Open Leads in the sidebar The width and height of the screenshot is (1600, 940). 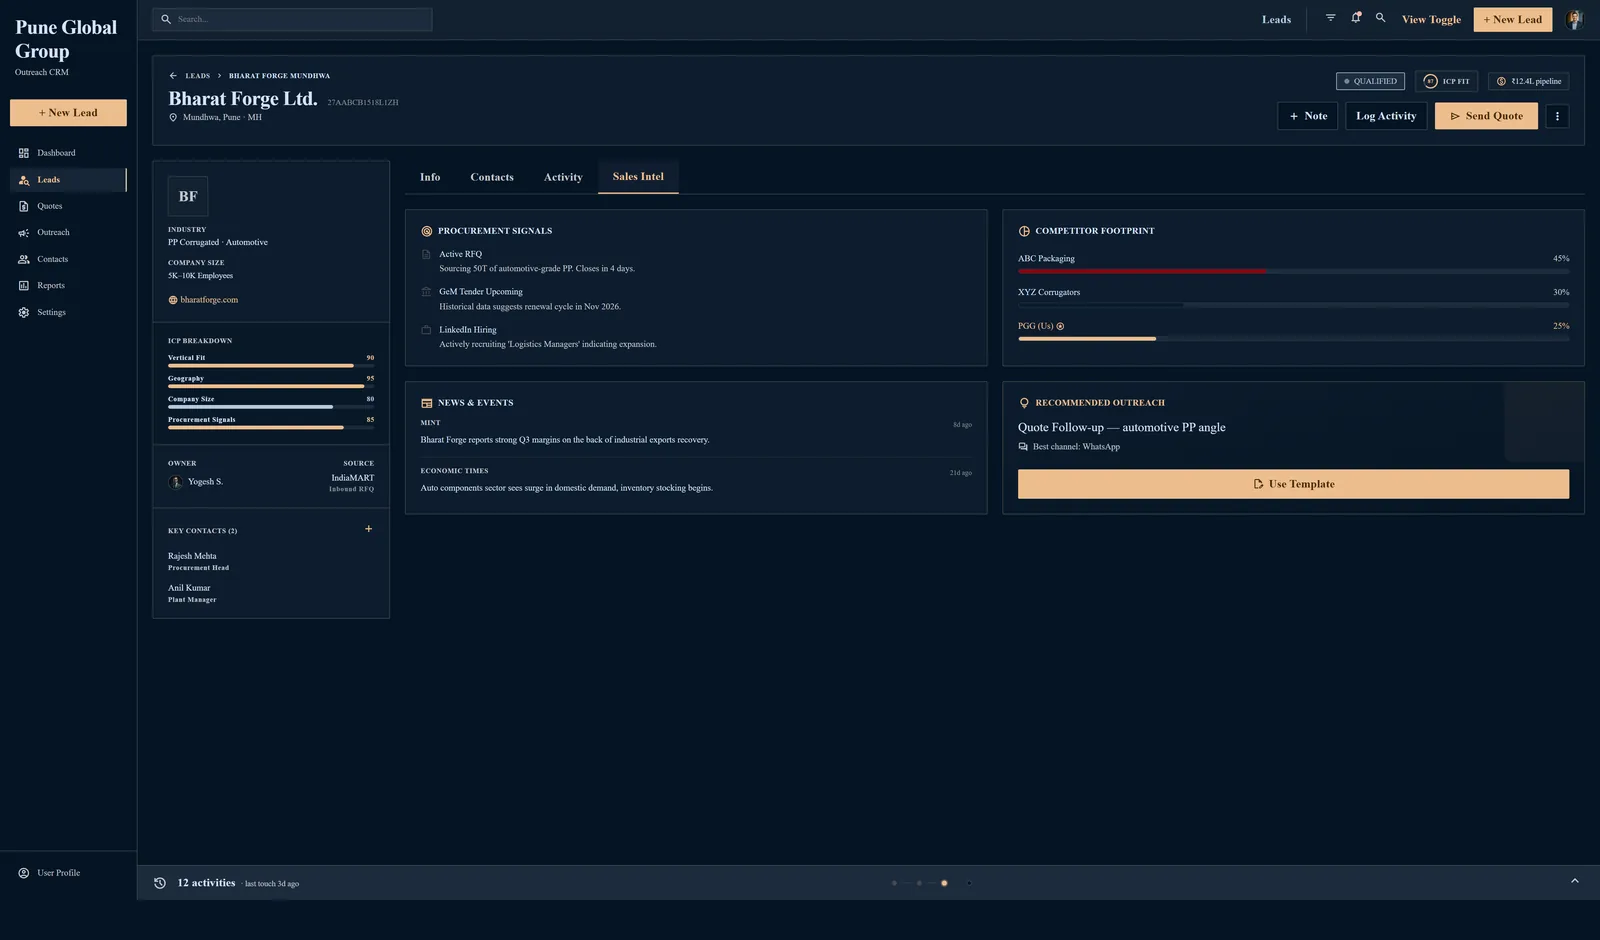68,180
